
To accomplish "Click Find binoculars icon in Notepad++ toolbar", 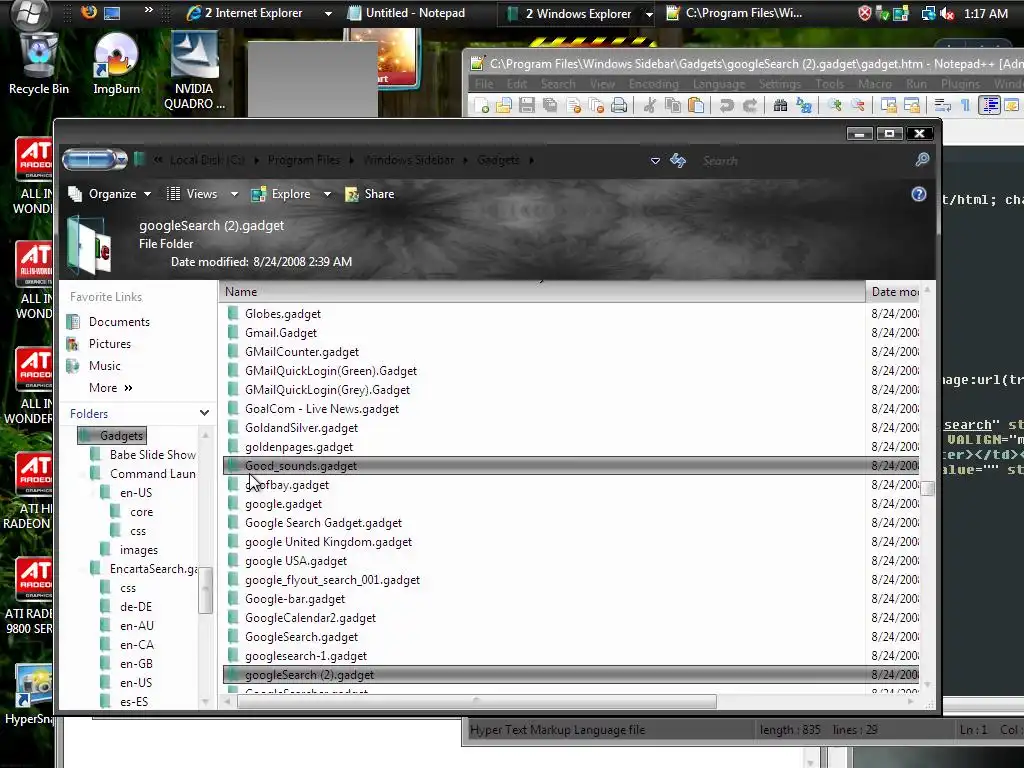I will tap(780, 105).
